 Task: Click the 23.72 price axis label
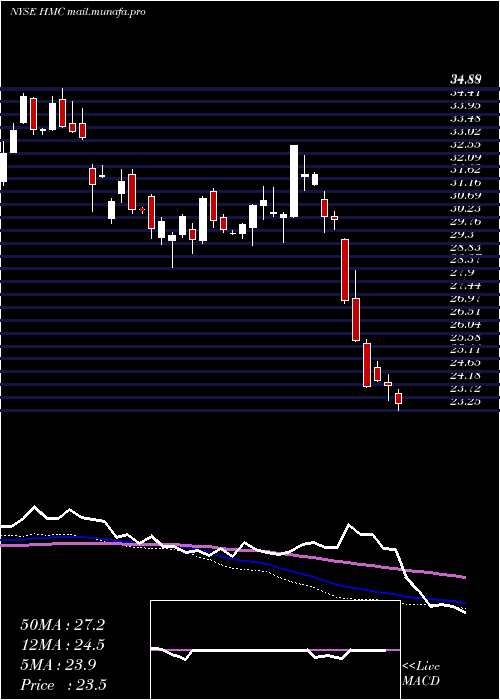[x=466, y=389]
